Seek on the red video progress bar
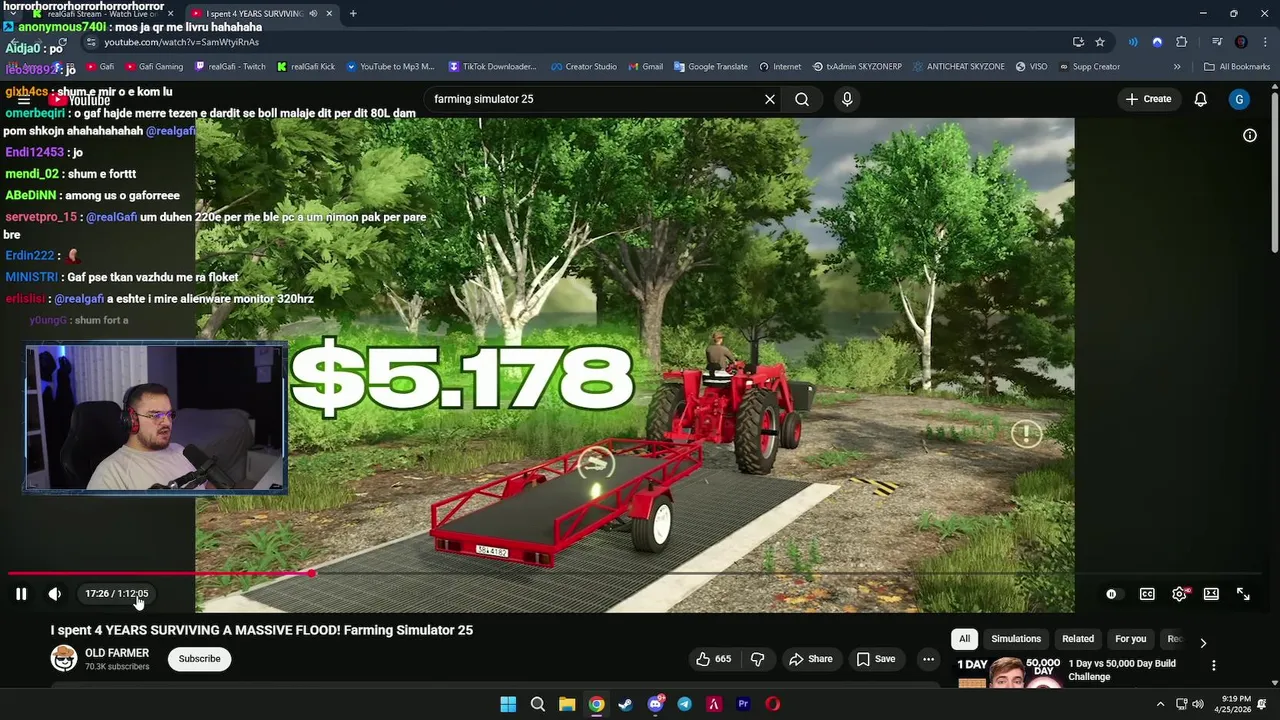The width and height of the screenshot is (1280, 720). [x=161, y=574]
